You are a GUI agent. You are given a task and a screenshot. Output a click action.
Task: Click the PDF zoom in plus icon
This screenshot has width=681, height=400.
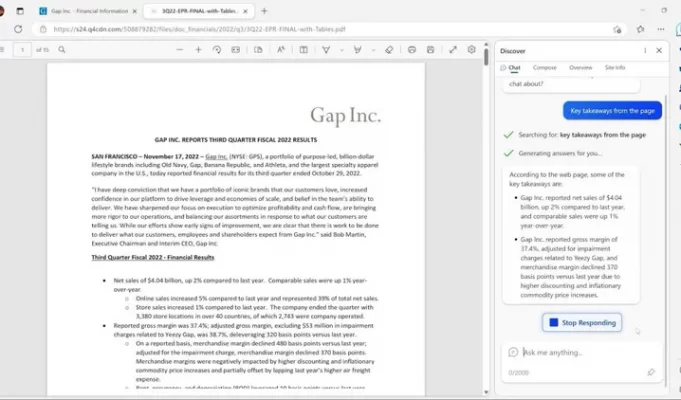tap(196, 49)
